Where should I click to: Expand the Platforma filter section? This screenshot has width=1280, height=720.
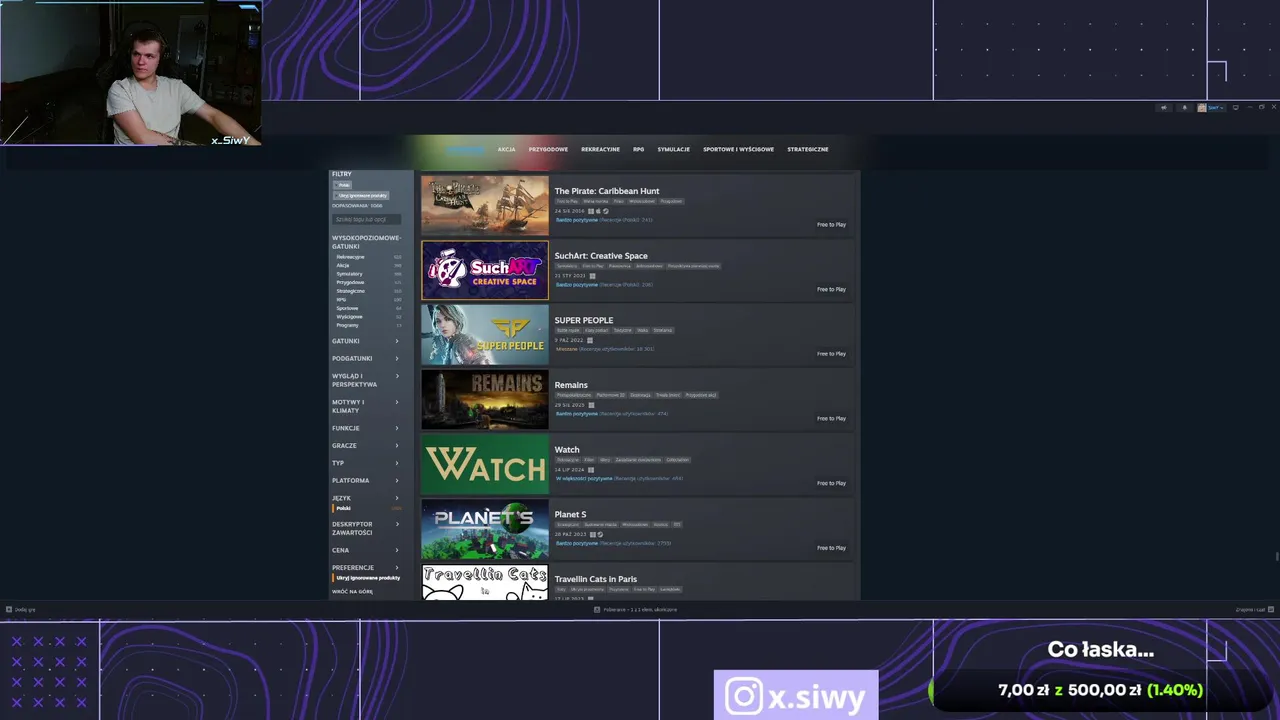point(366,480)
